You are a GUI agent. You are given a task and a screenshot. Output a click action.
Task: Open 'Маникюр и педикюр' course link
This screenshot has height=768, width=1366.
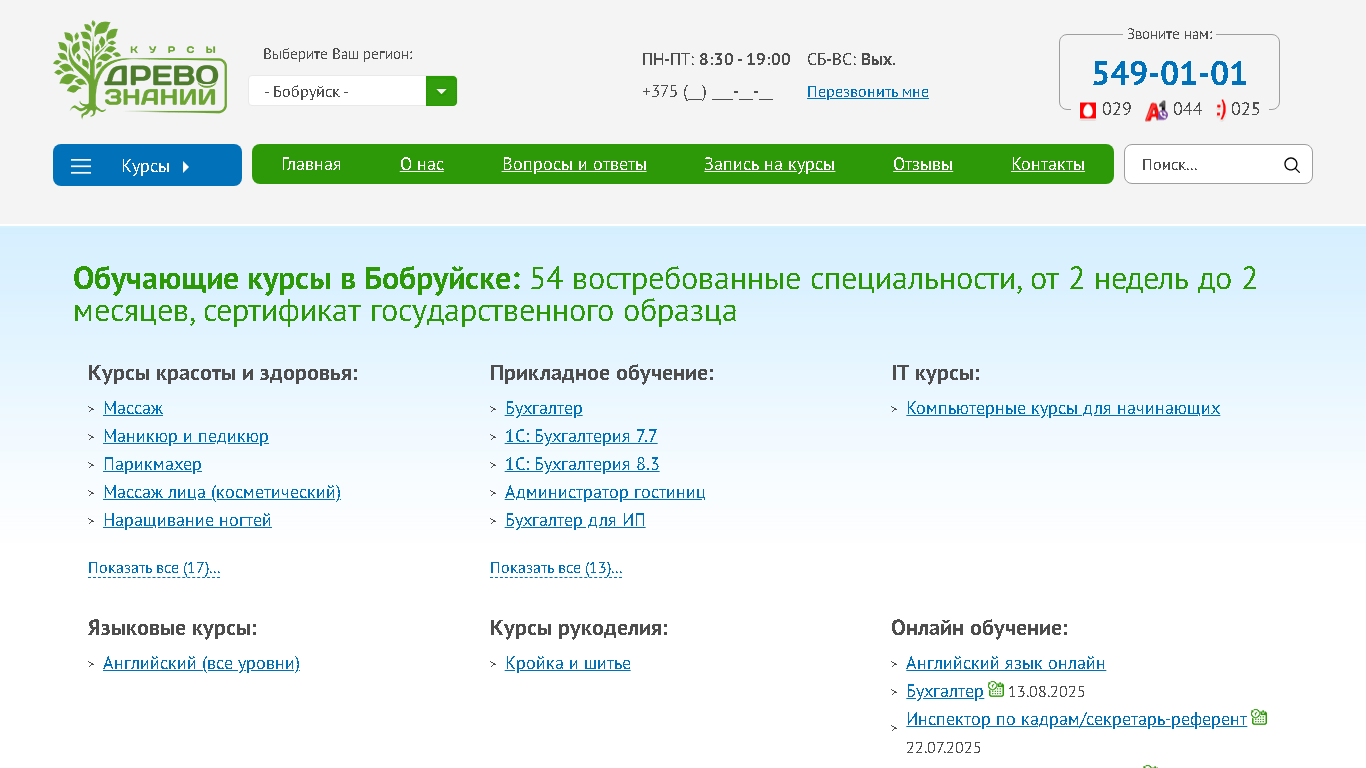pyautogui.click(x=186, y=436)
